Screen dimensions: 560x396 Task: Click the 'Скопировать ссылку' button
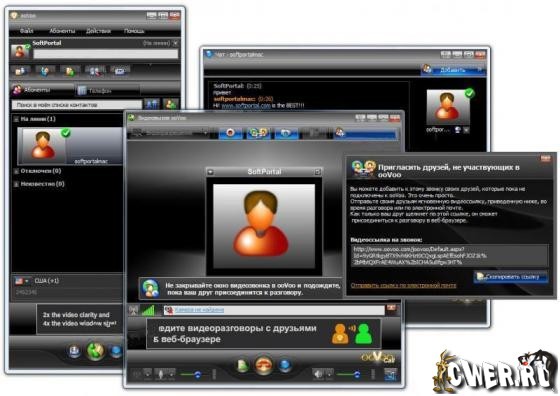point(511,277)
